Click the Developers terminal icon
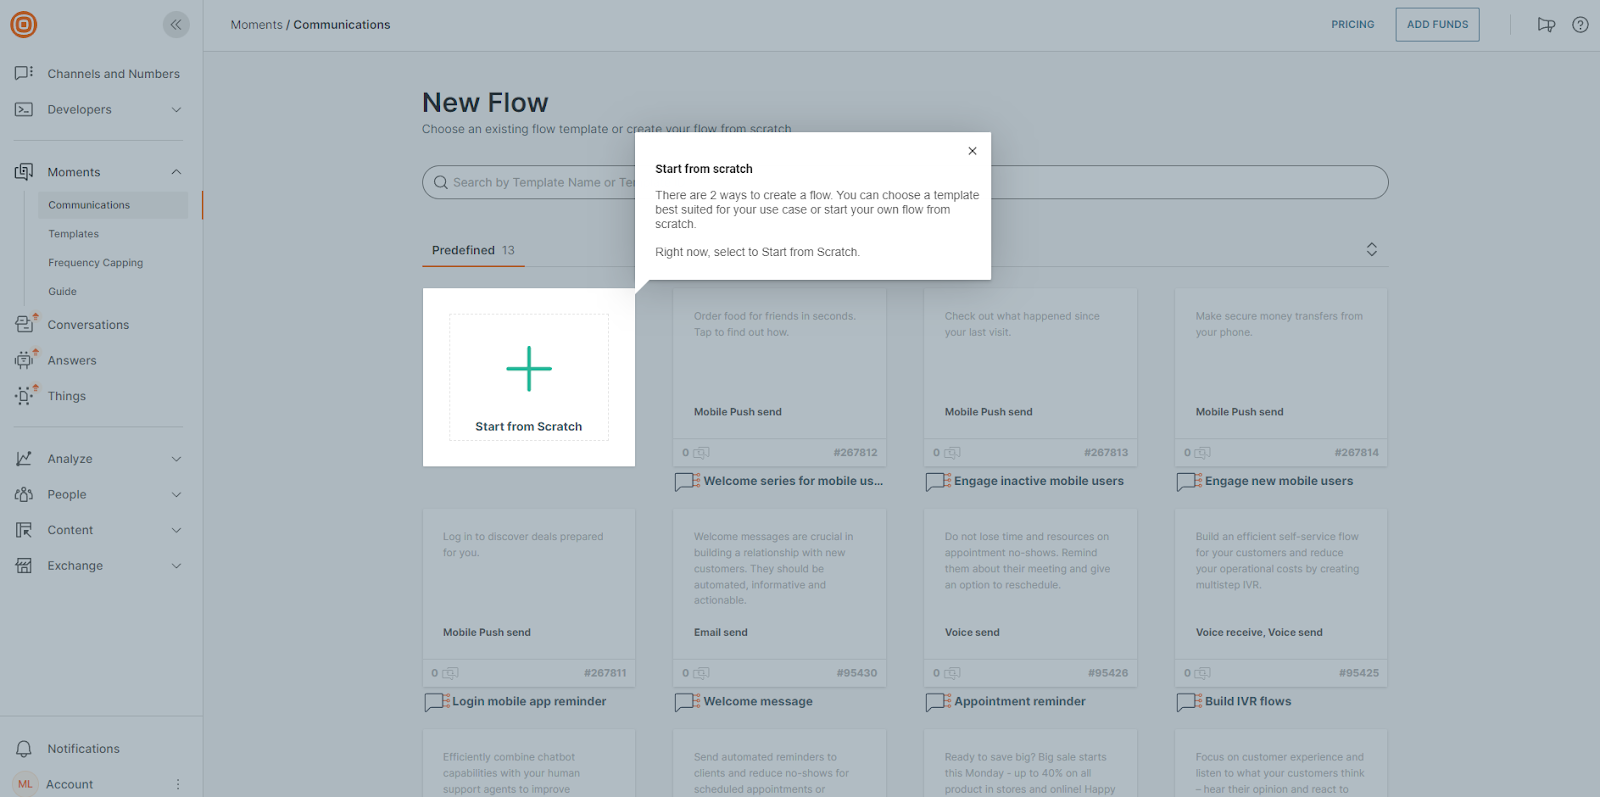The image size is (1600, 797). tap(24, 109)
